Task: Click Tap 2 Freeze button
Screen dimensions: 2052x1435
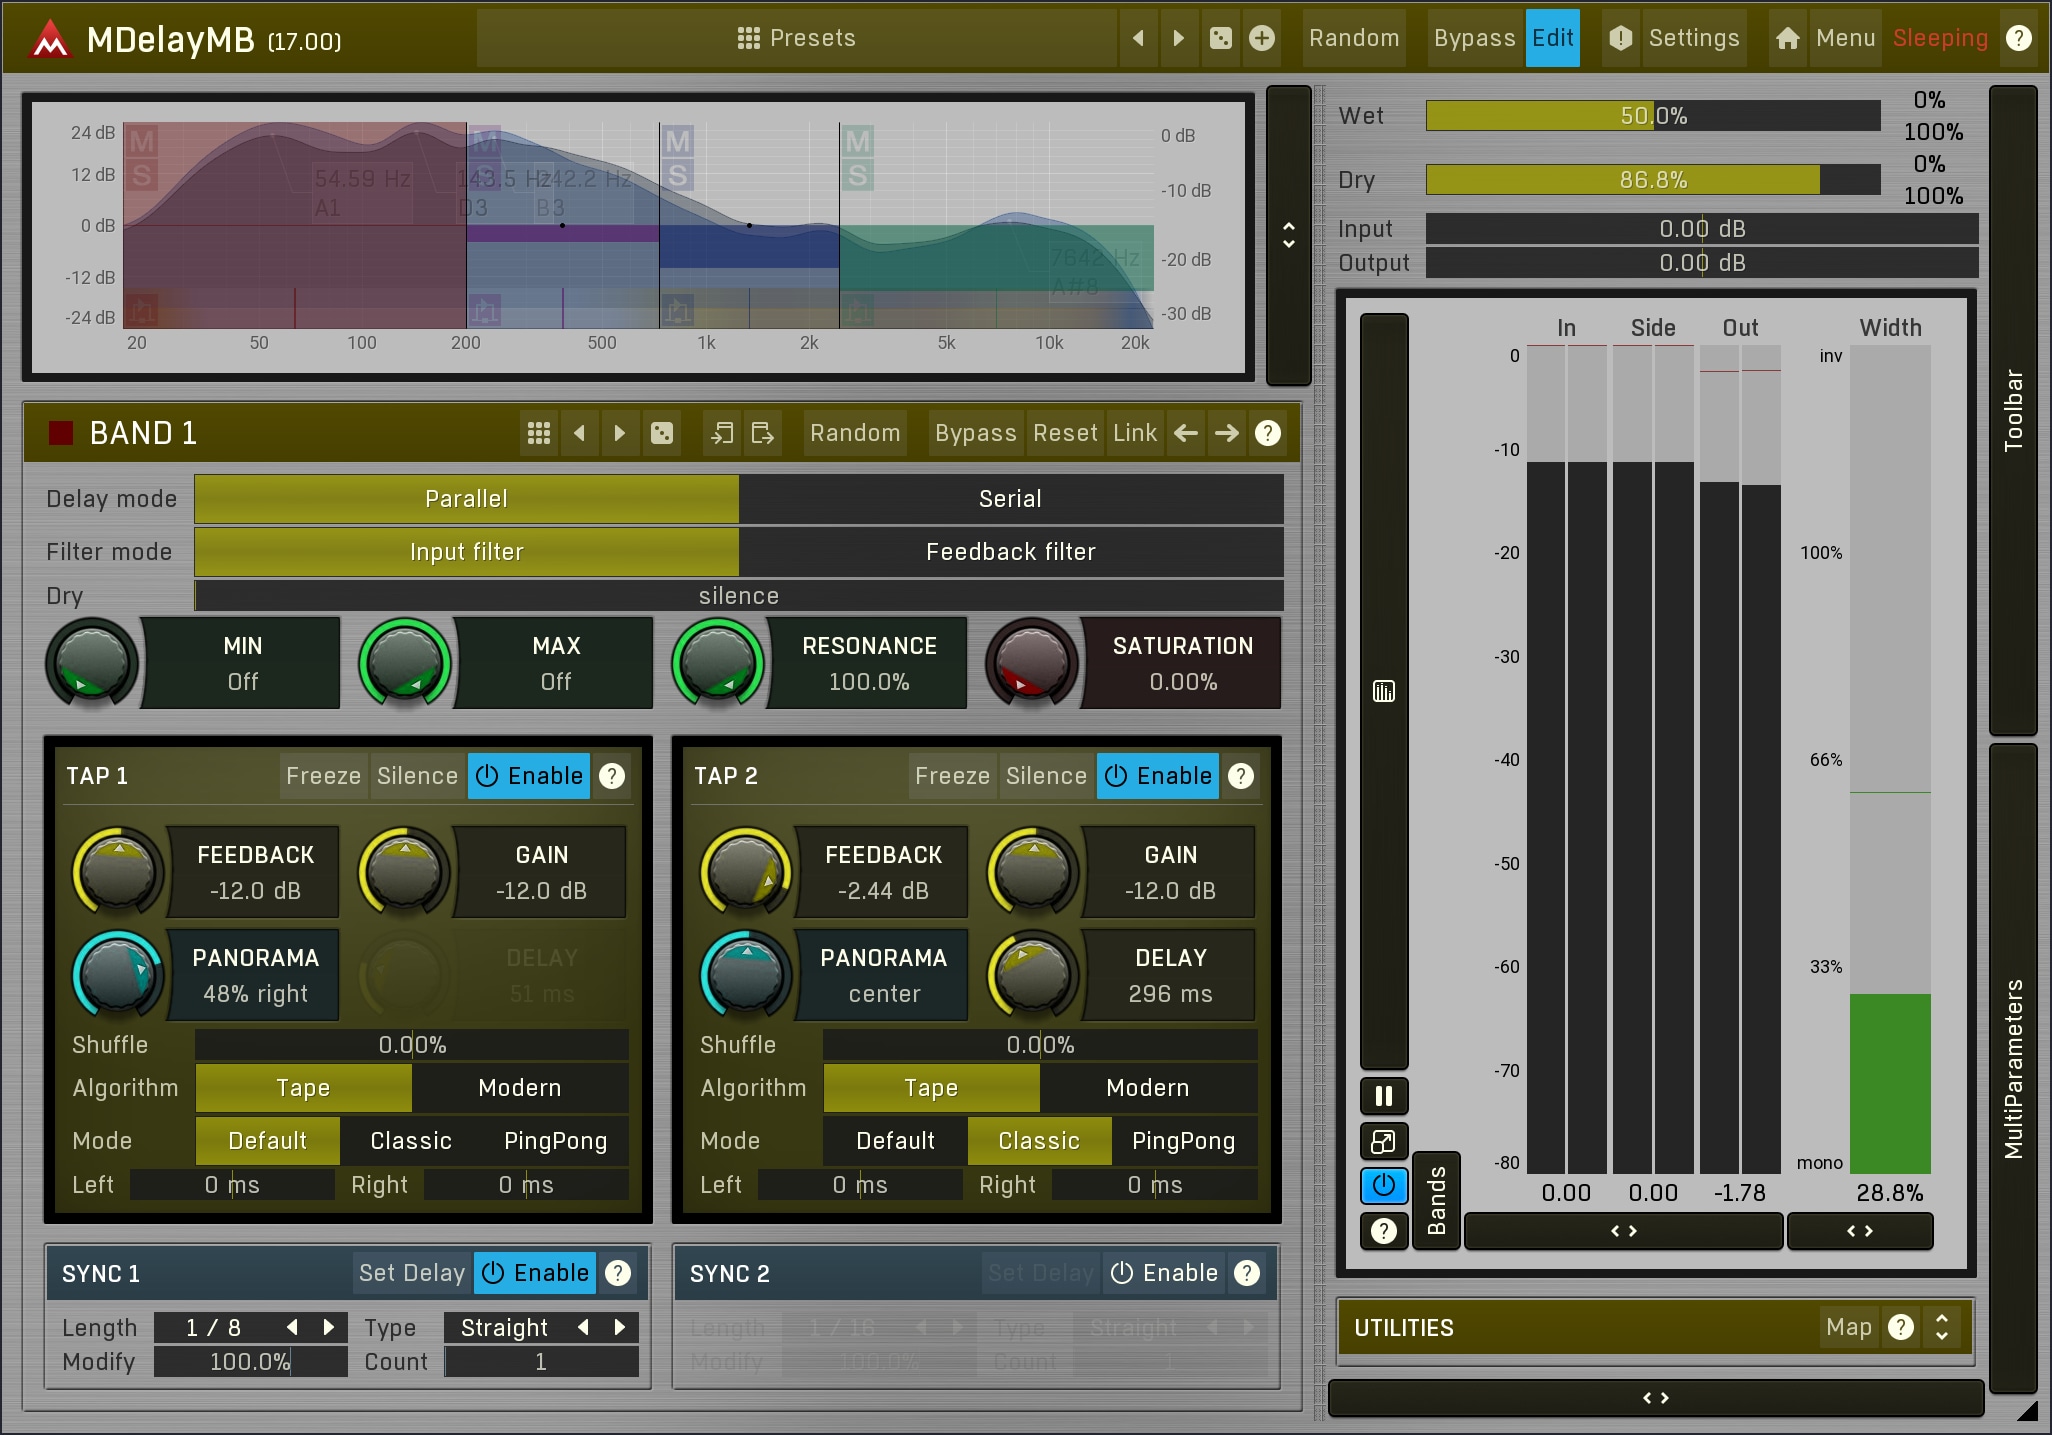Action: [952, 776]
